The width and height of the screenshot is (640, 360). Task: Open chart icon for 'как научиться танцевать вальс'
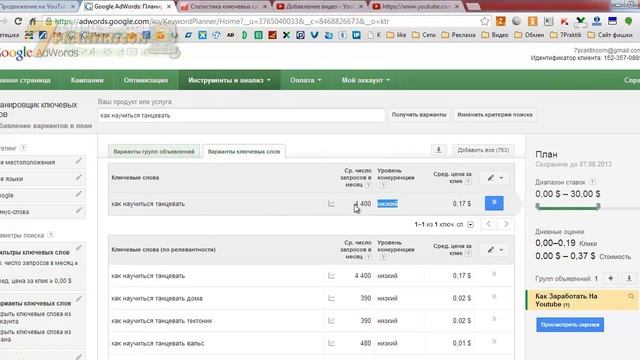[331, 343]
